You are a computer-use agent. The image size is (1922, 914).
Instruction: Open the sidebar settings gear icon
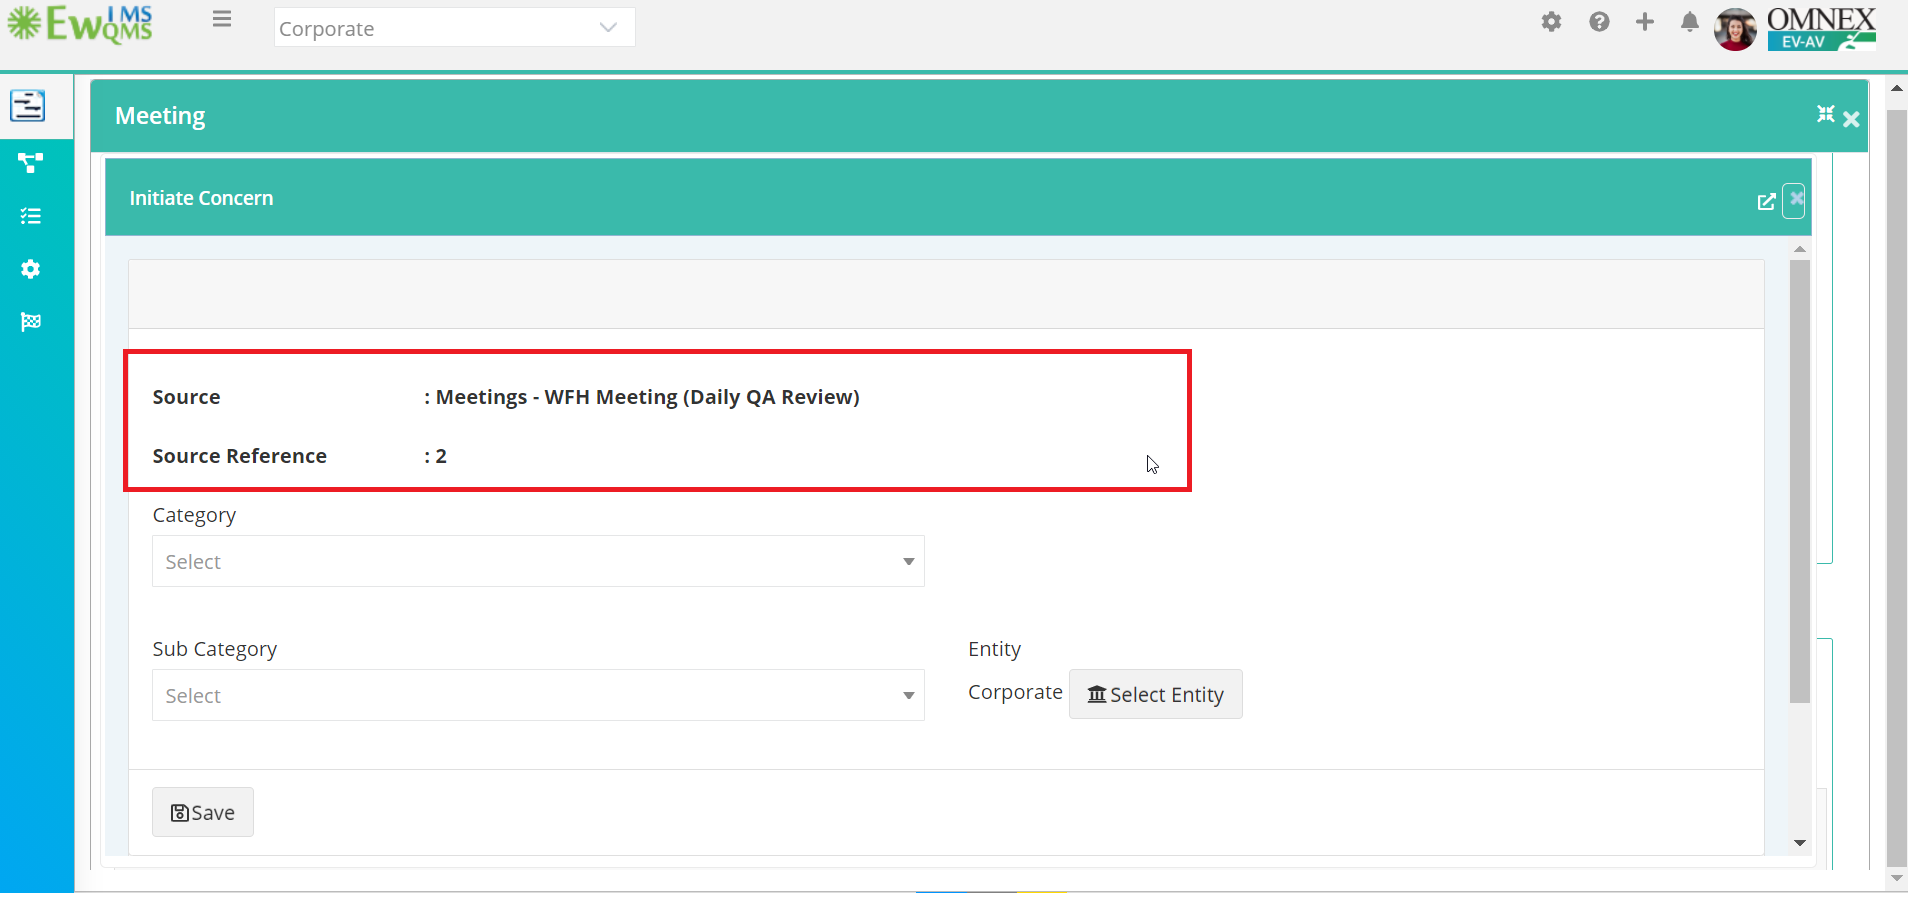[31, 269]
